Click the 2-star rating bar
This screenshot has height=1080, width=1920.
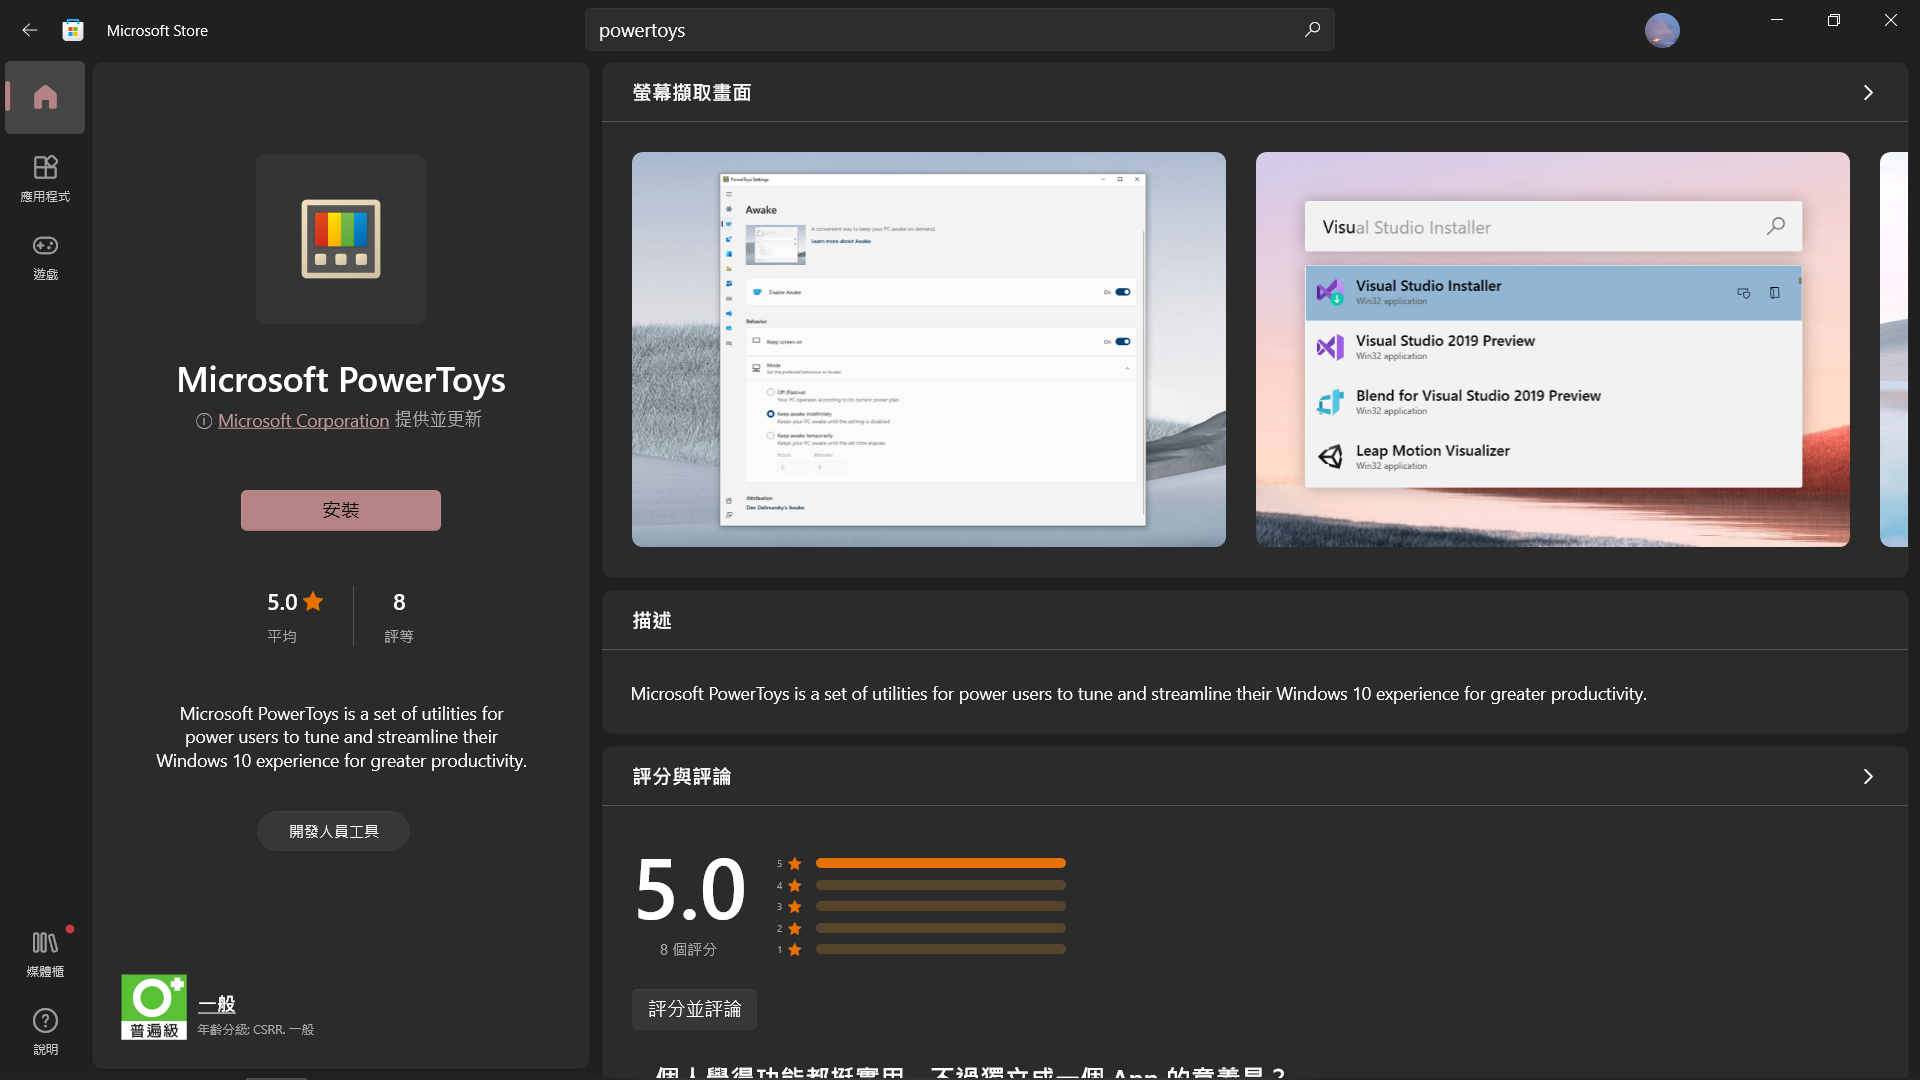pos(941,928)
